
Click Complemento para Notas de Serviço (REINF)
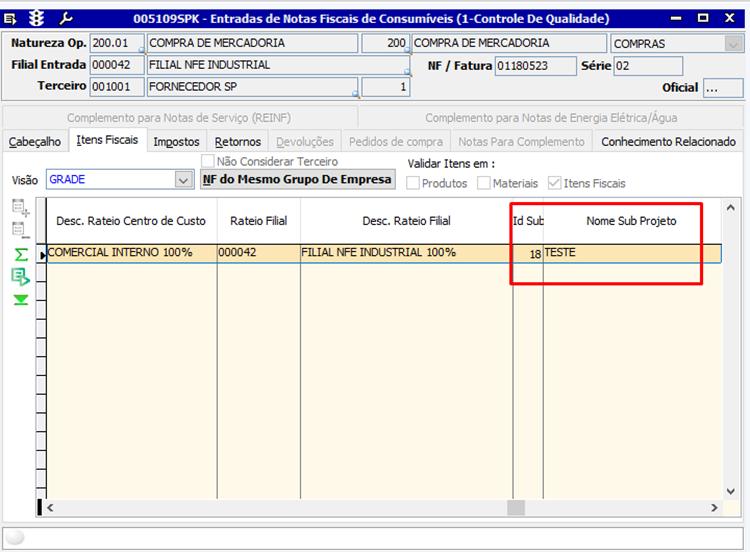click(179, 118)
